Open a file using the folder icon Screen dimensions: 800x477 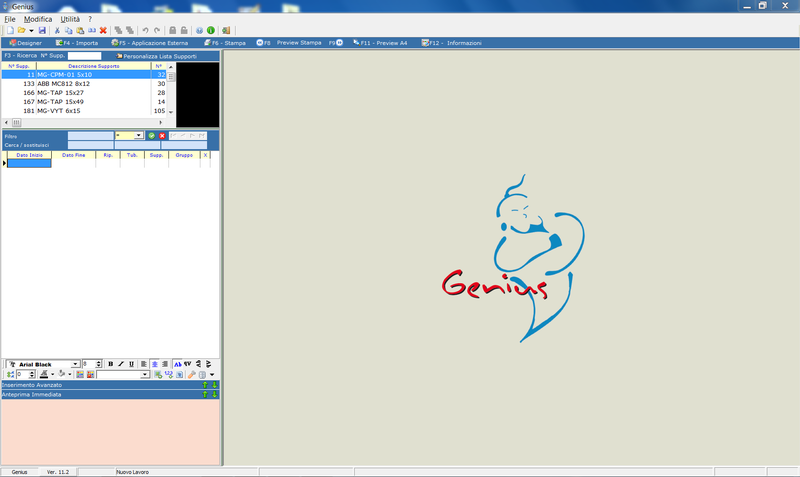tap(21, 31)
